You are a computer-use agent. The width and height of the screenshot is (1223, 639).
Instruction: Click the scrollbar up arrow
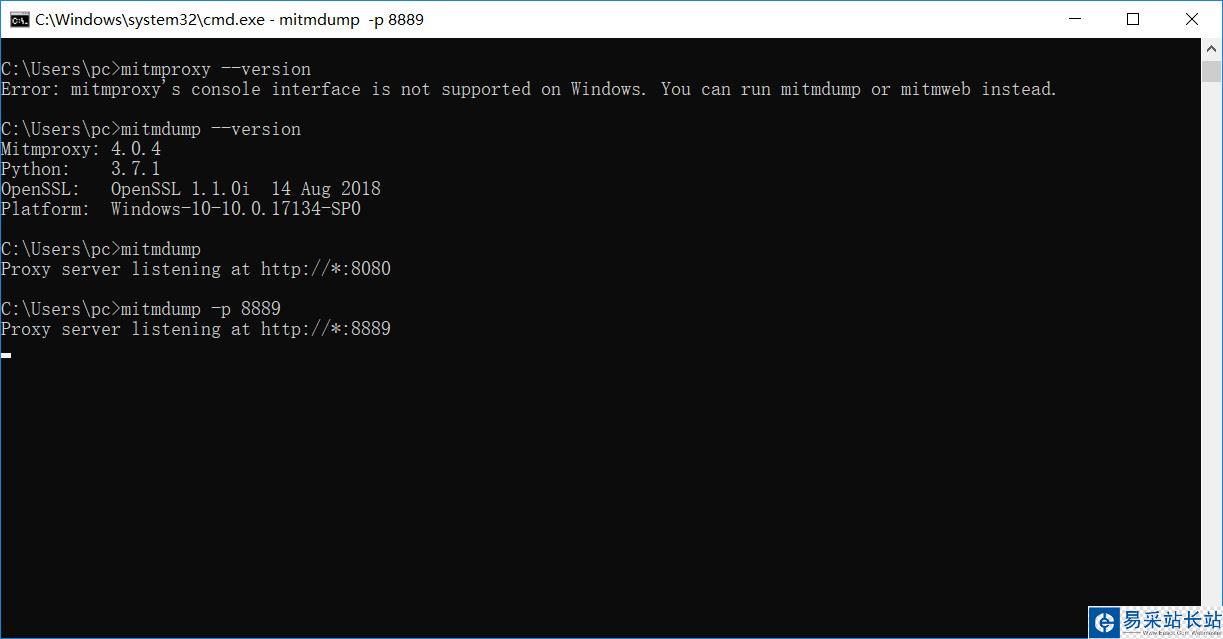[x=1211, y=49]
